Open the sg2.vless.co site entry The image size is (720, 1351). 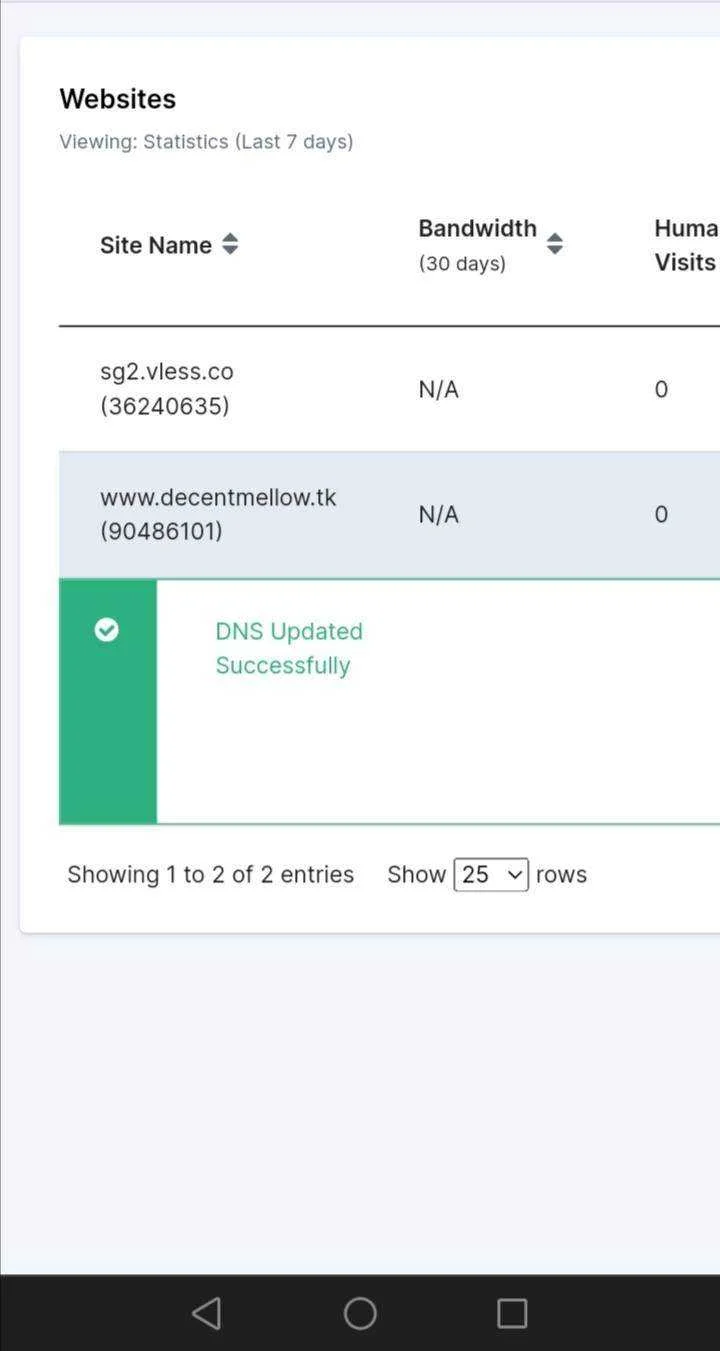[167, 371]
